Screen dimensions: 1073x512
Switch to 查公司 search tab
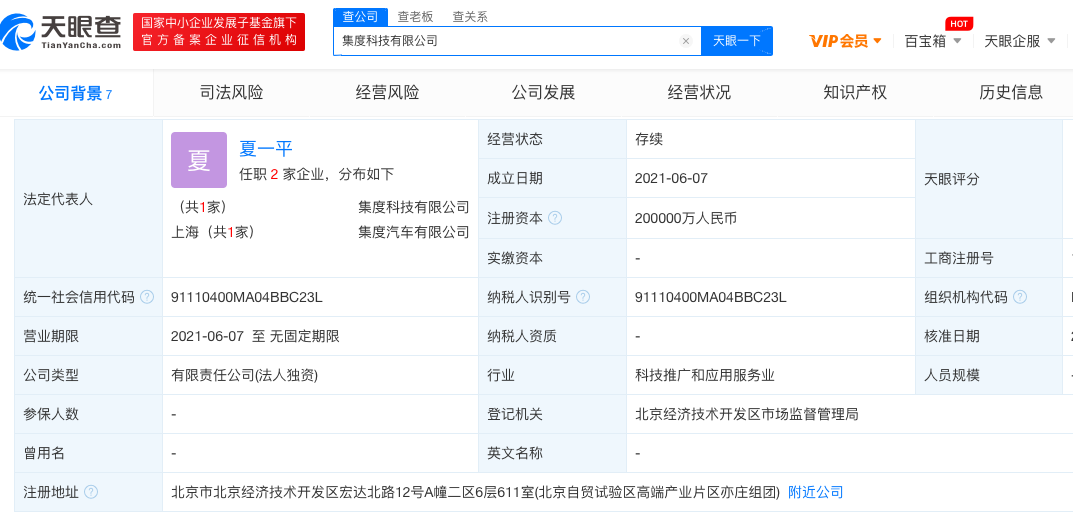click(x=360, y=17)
